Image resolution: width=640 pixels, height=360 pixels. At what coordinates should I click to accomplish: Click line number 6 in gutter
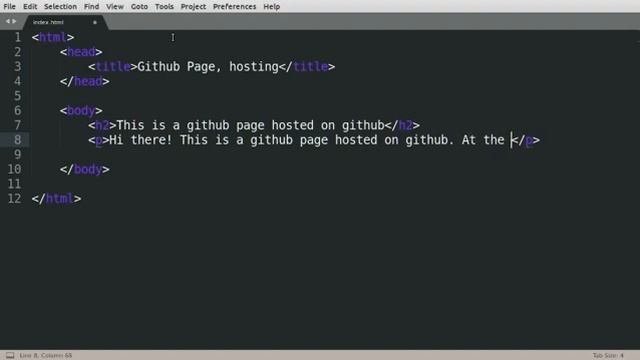coord(18,111)
